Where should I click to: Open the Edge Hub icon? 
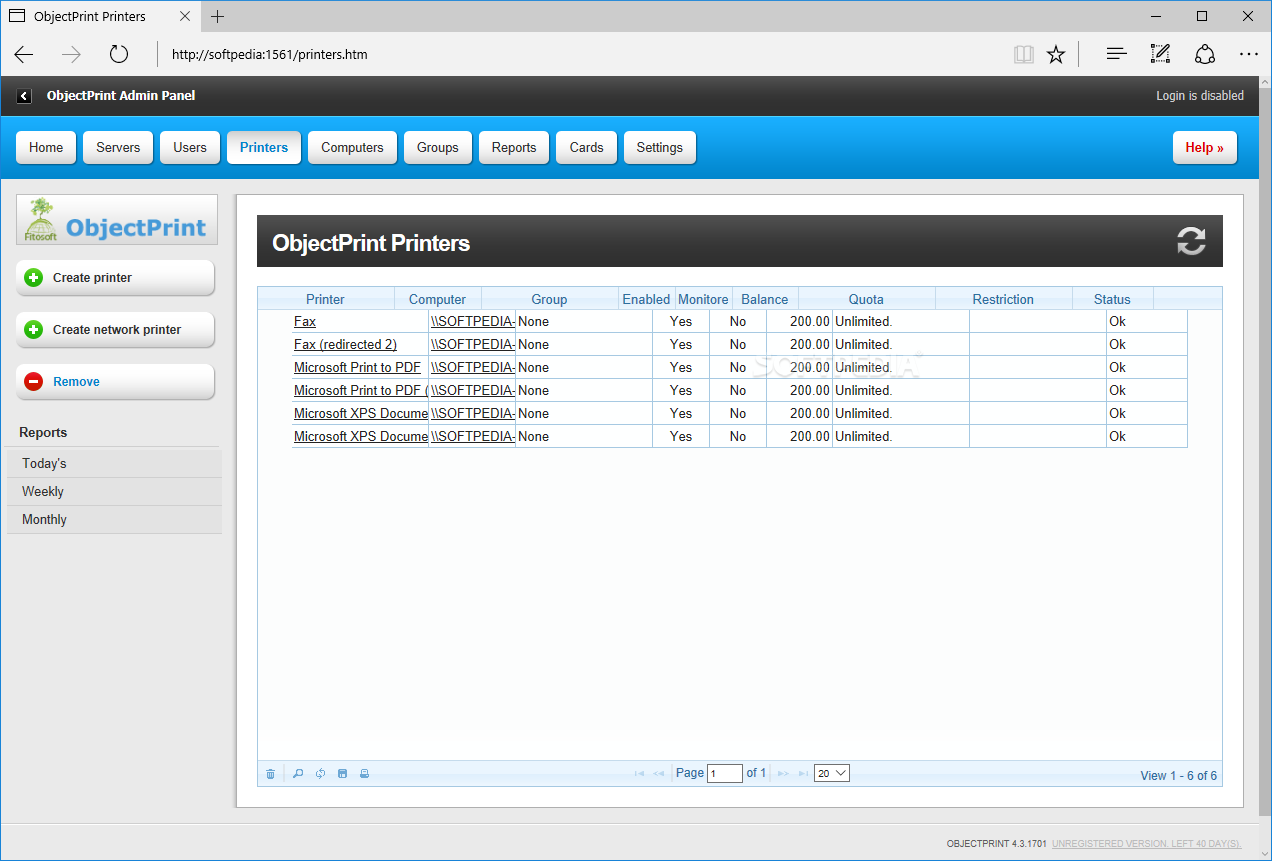click(1117, 54)
